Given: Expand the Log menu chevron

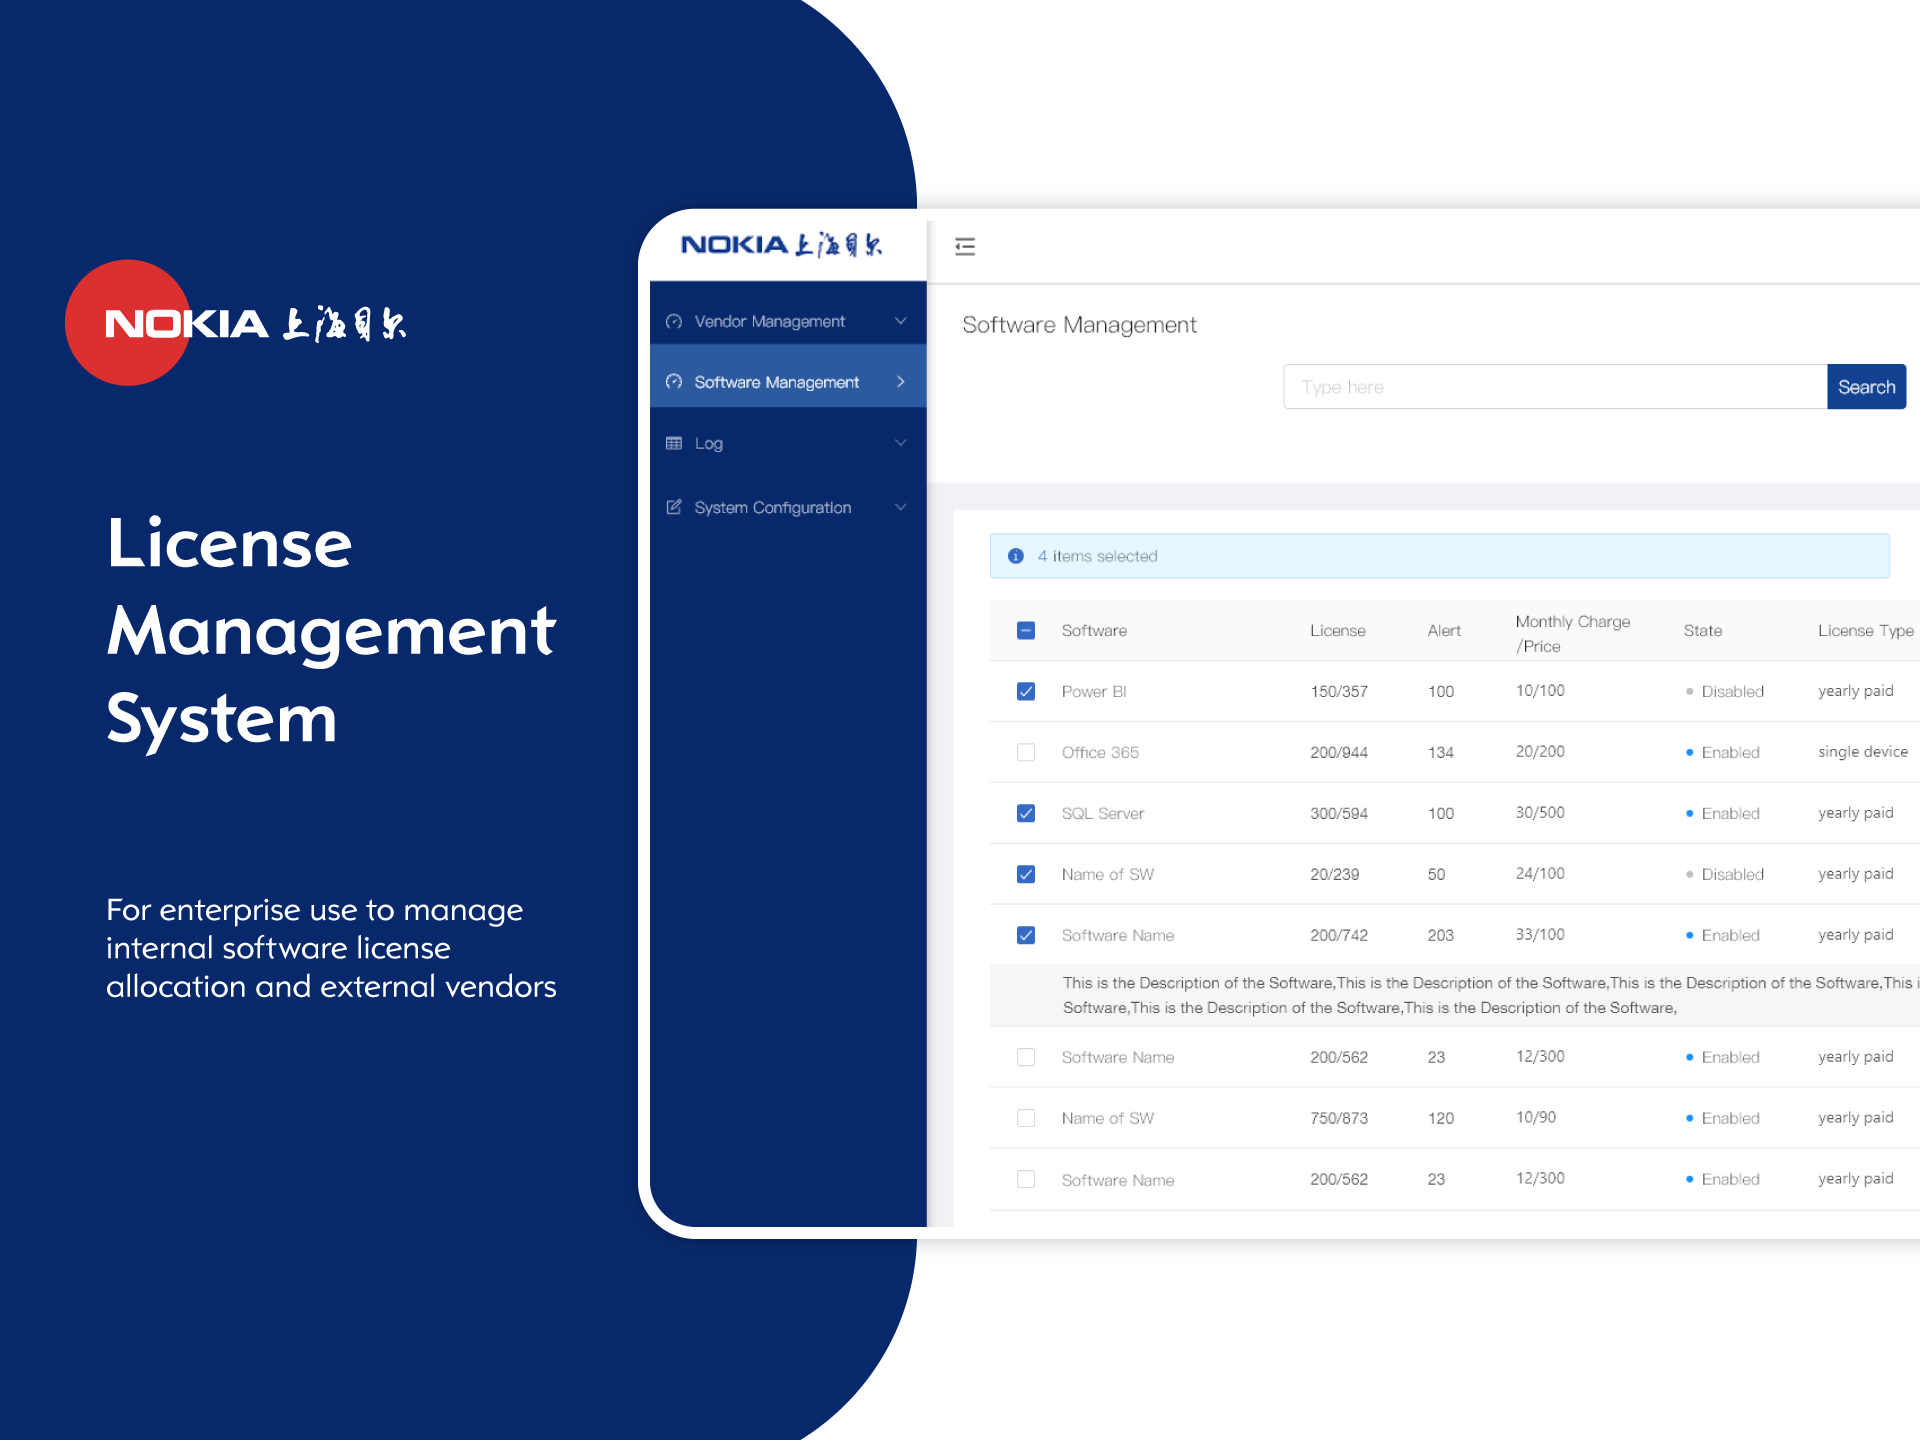Looking at the screenshot, I should 901,443.
